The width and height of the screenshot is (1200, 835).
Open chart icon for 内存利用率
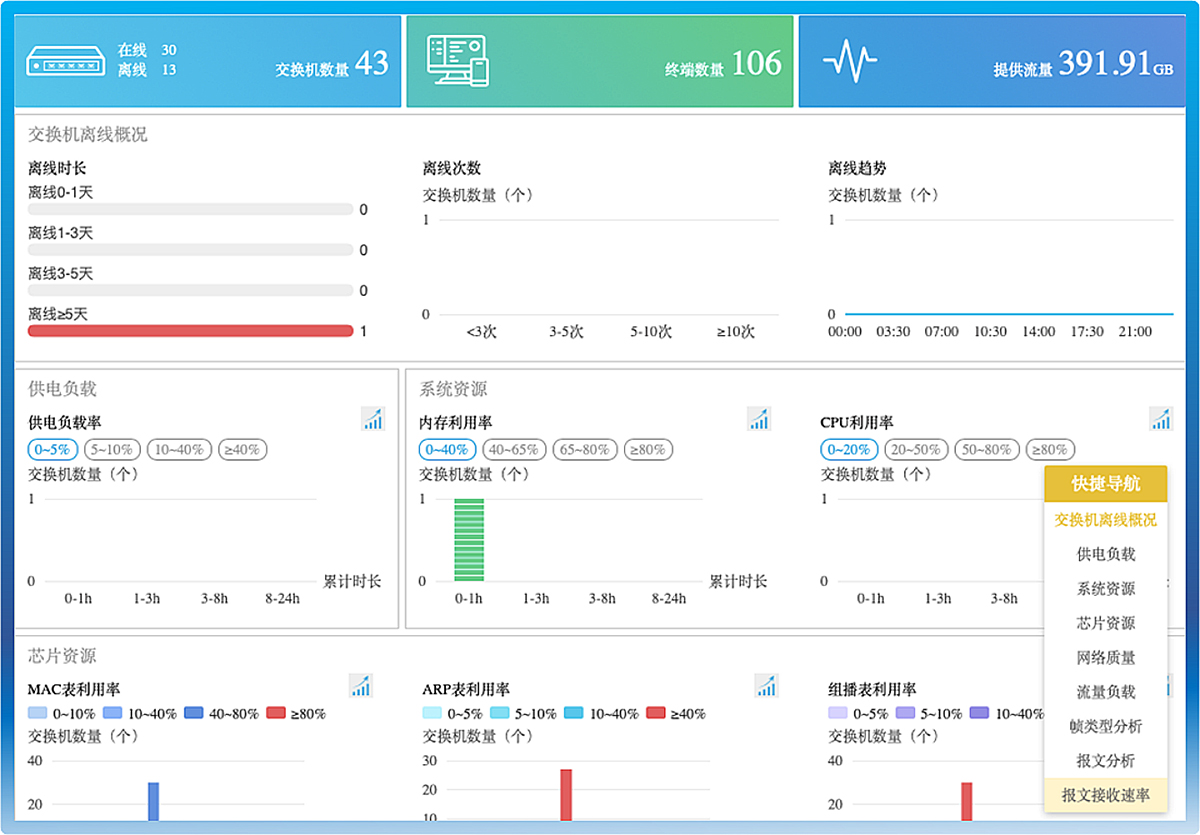[759, 419]
